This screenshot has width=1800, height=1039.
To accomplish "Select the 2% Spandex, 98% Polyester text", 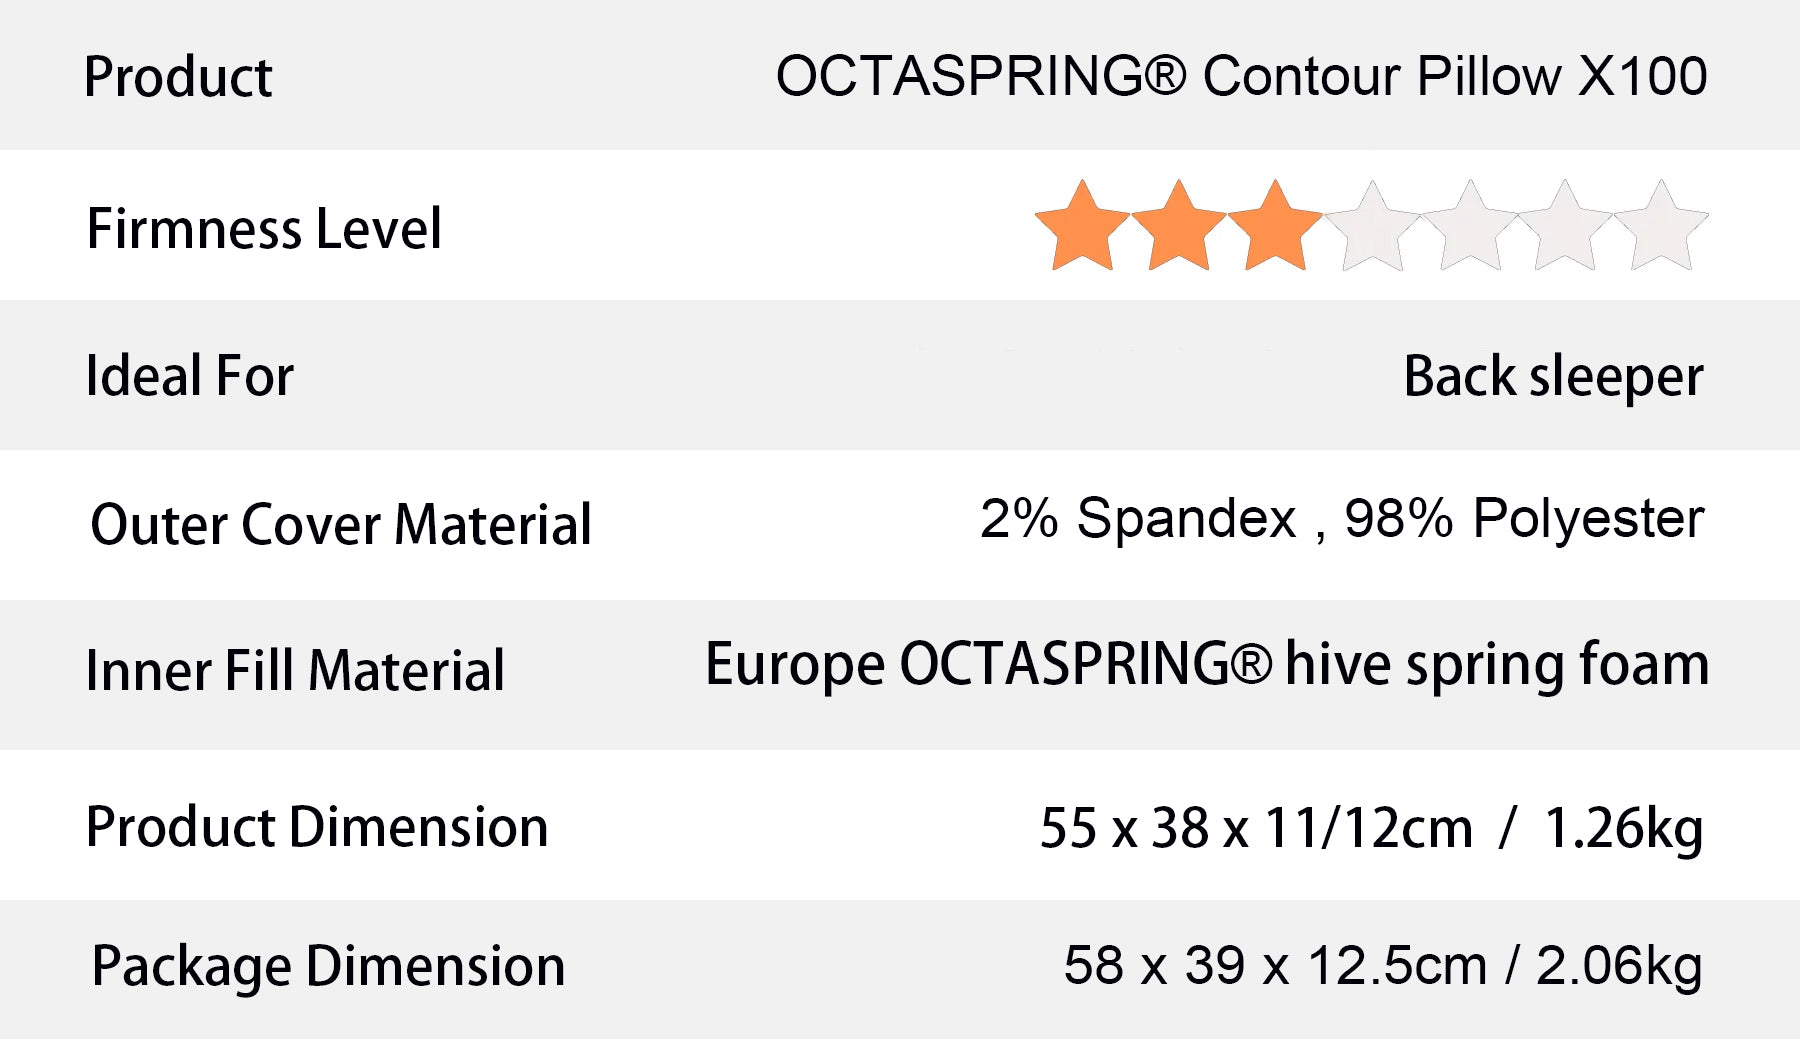I will tap(1341, 518).
